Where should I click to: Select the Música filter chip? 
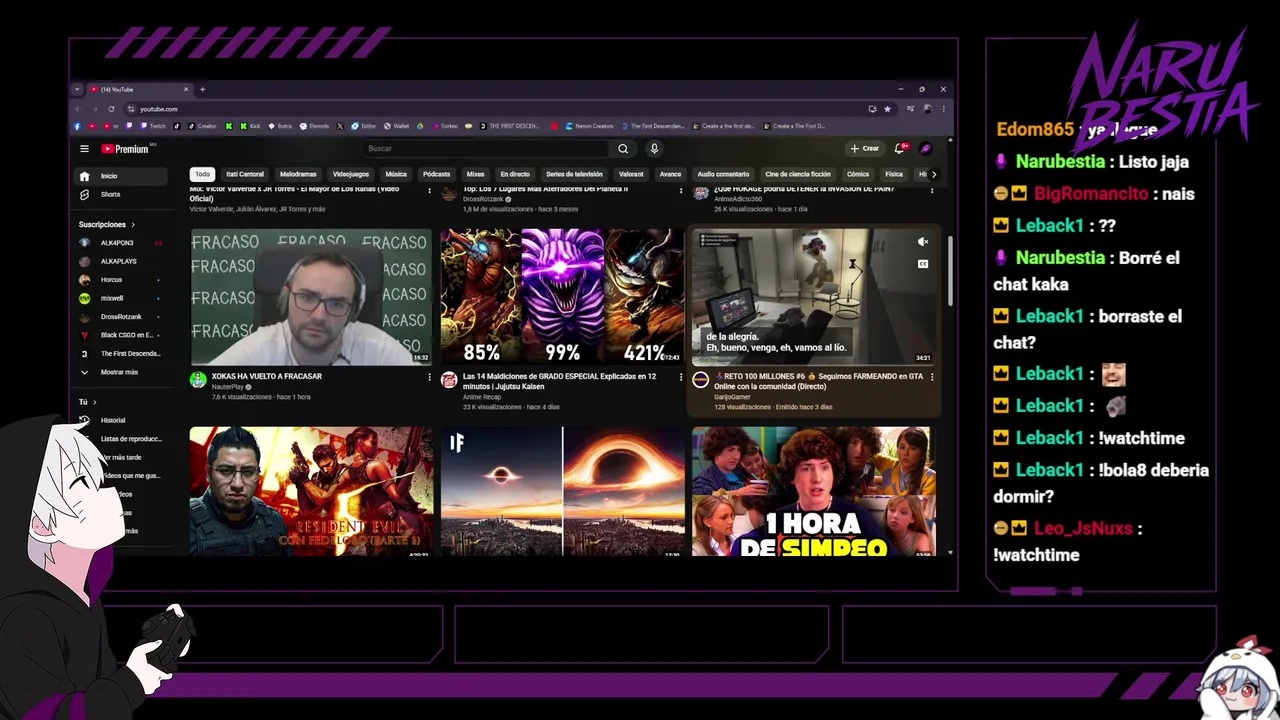click(396, 174)
